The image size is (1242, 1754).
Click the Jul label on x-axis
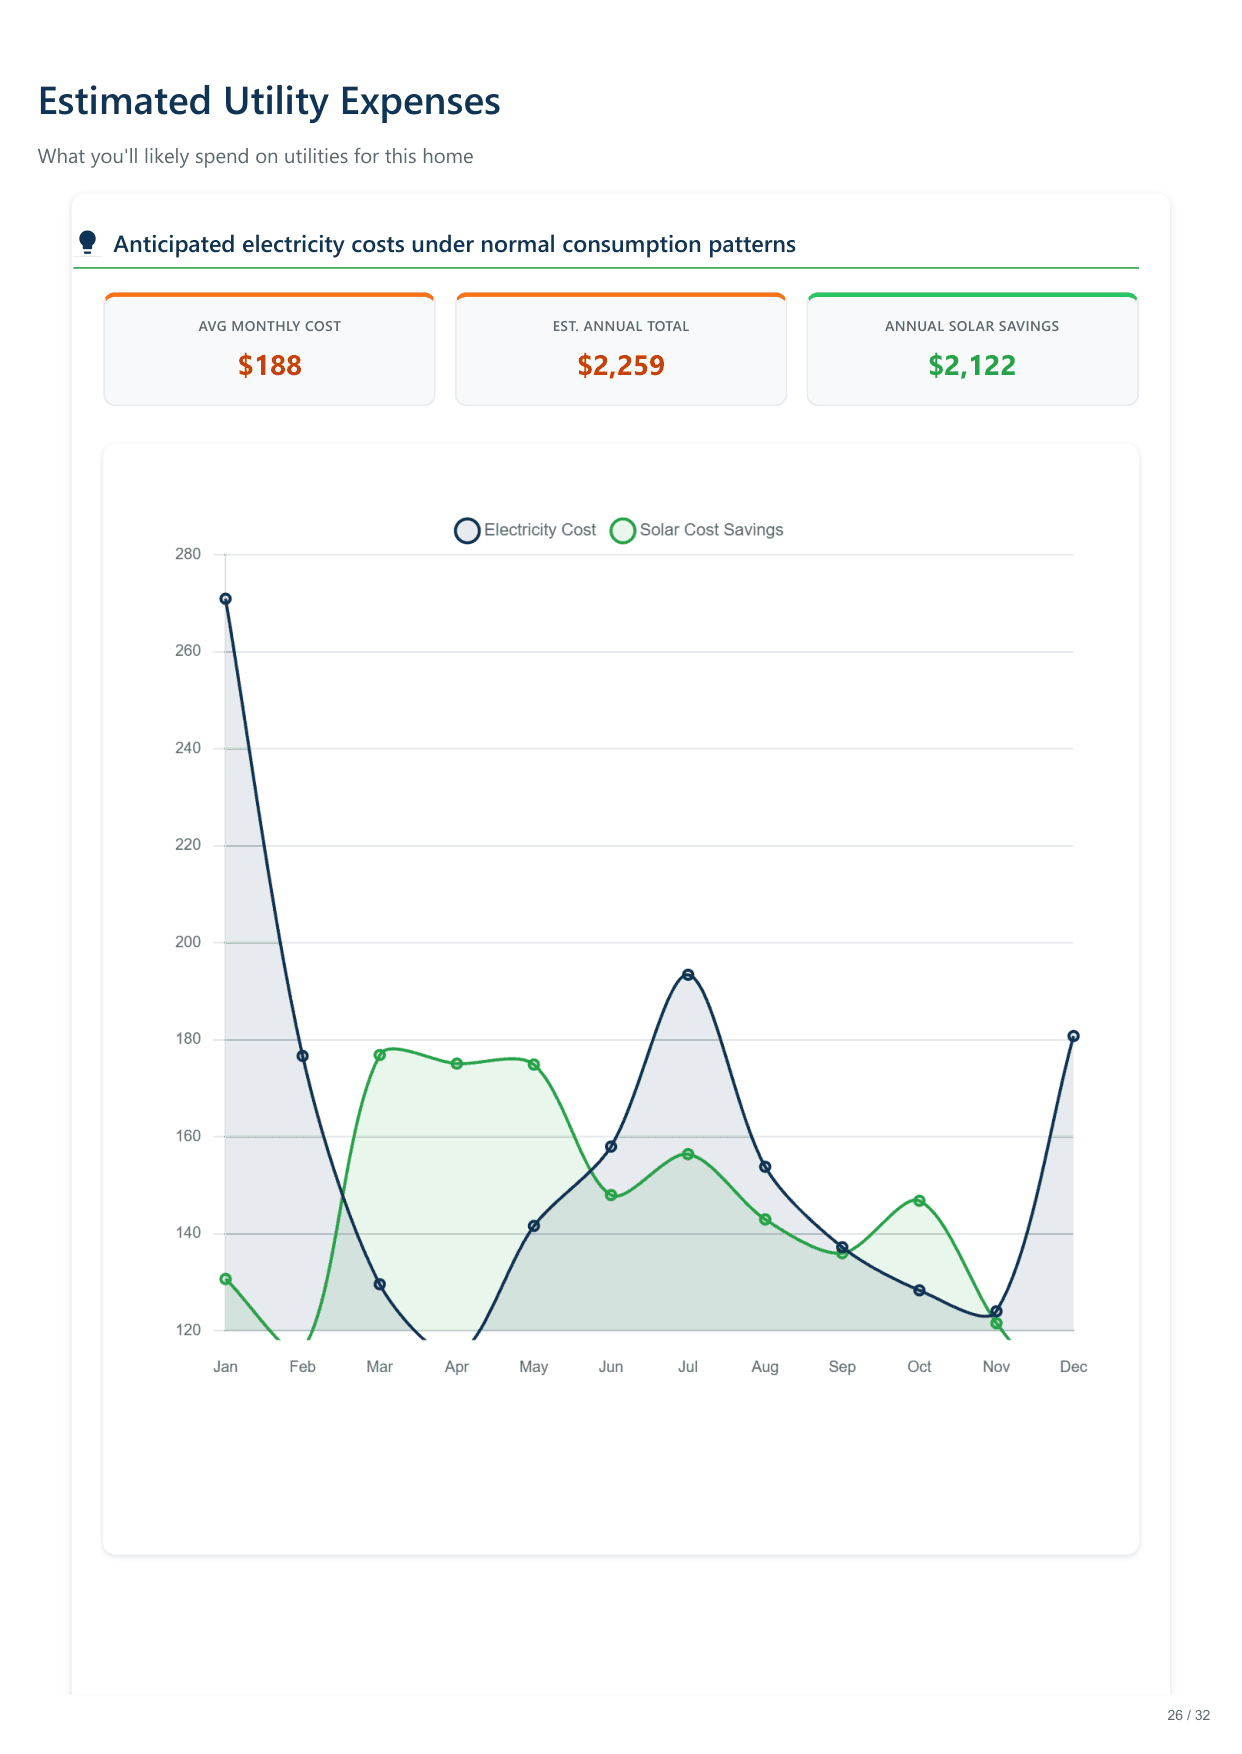688,1367
